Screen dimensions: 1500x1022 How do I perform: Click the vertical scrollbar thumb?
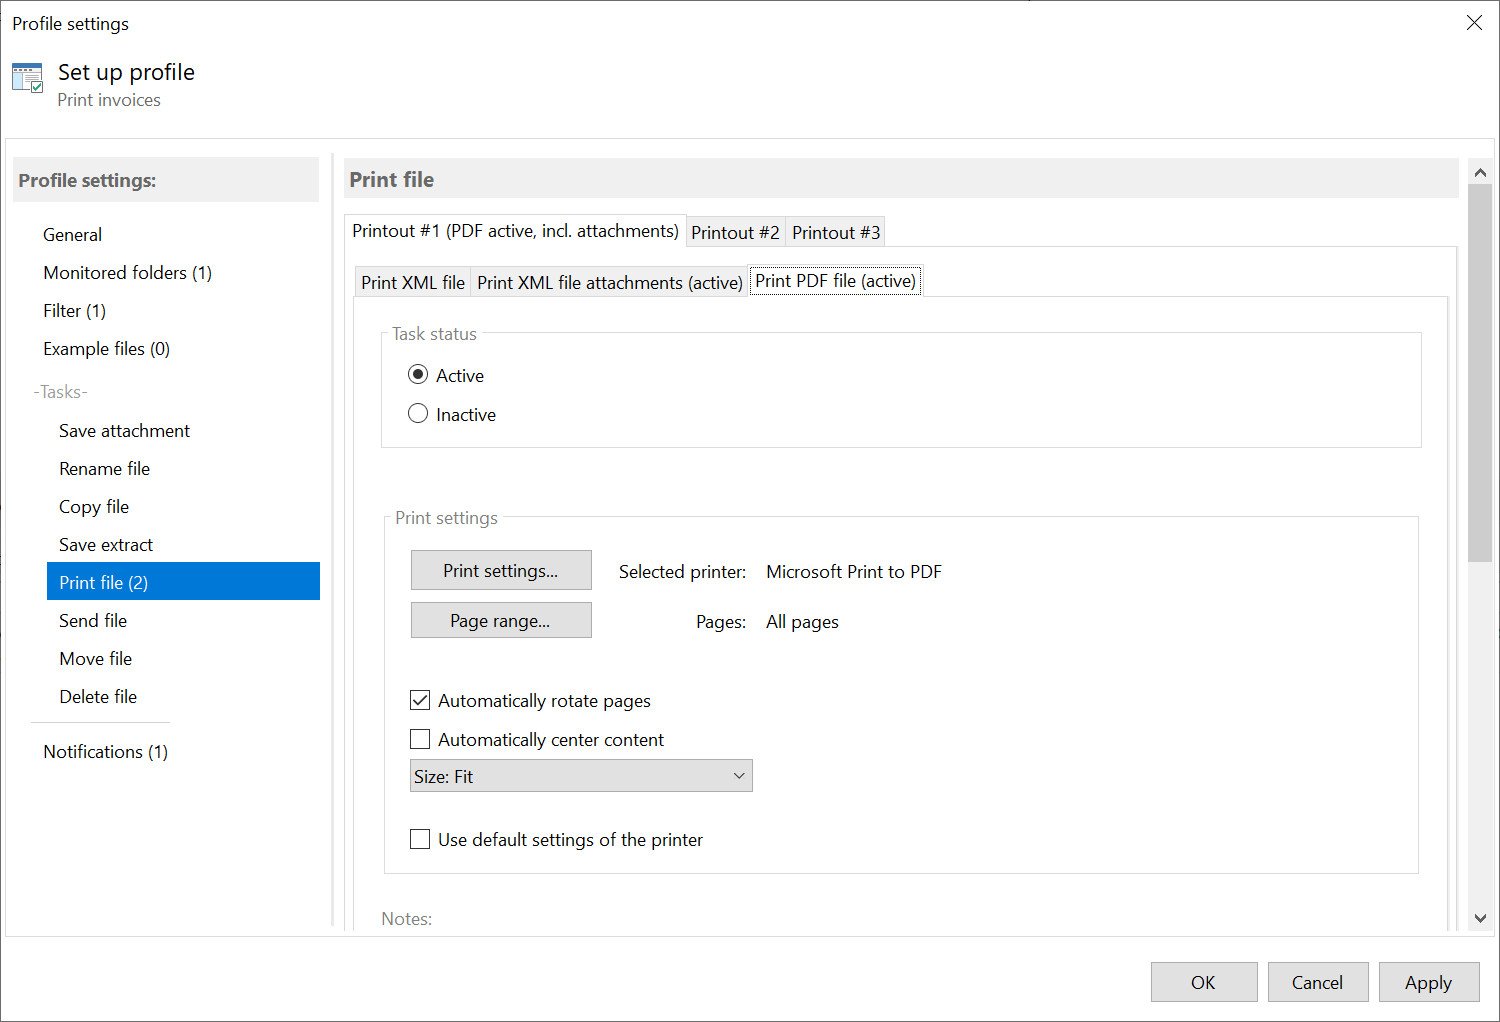[1480, 373]
